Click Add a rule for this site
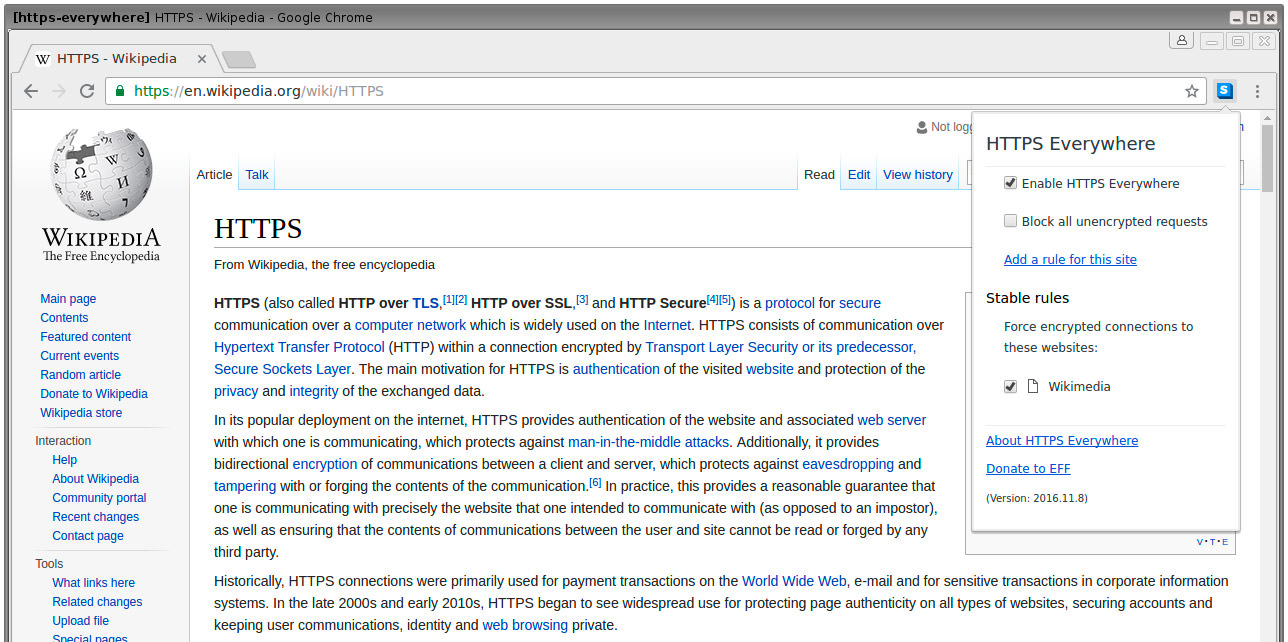This screenshot has height=642, width=1288. click(1070, 260)
